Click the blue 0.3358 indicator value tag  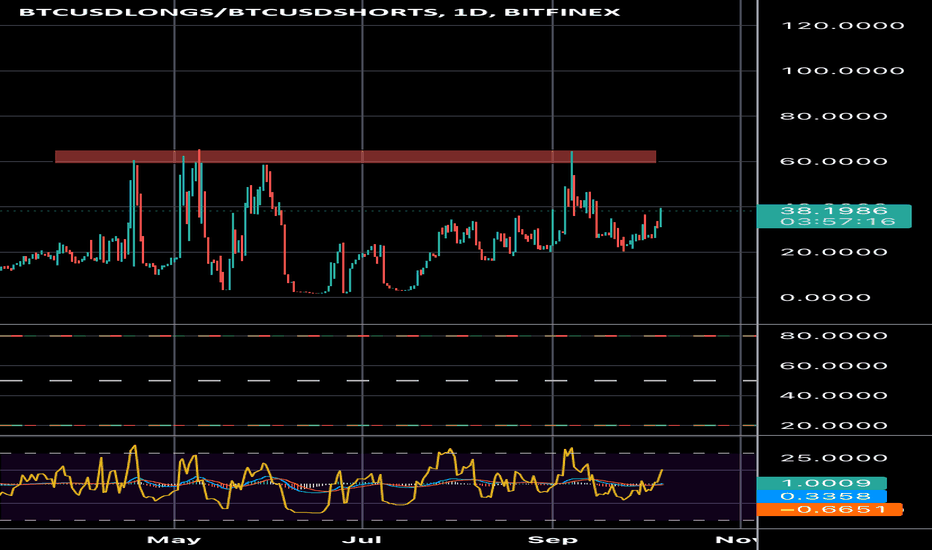coord(822,496)
